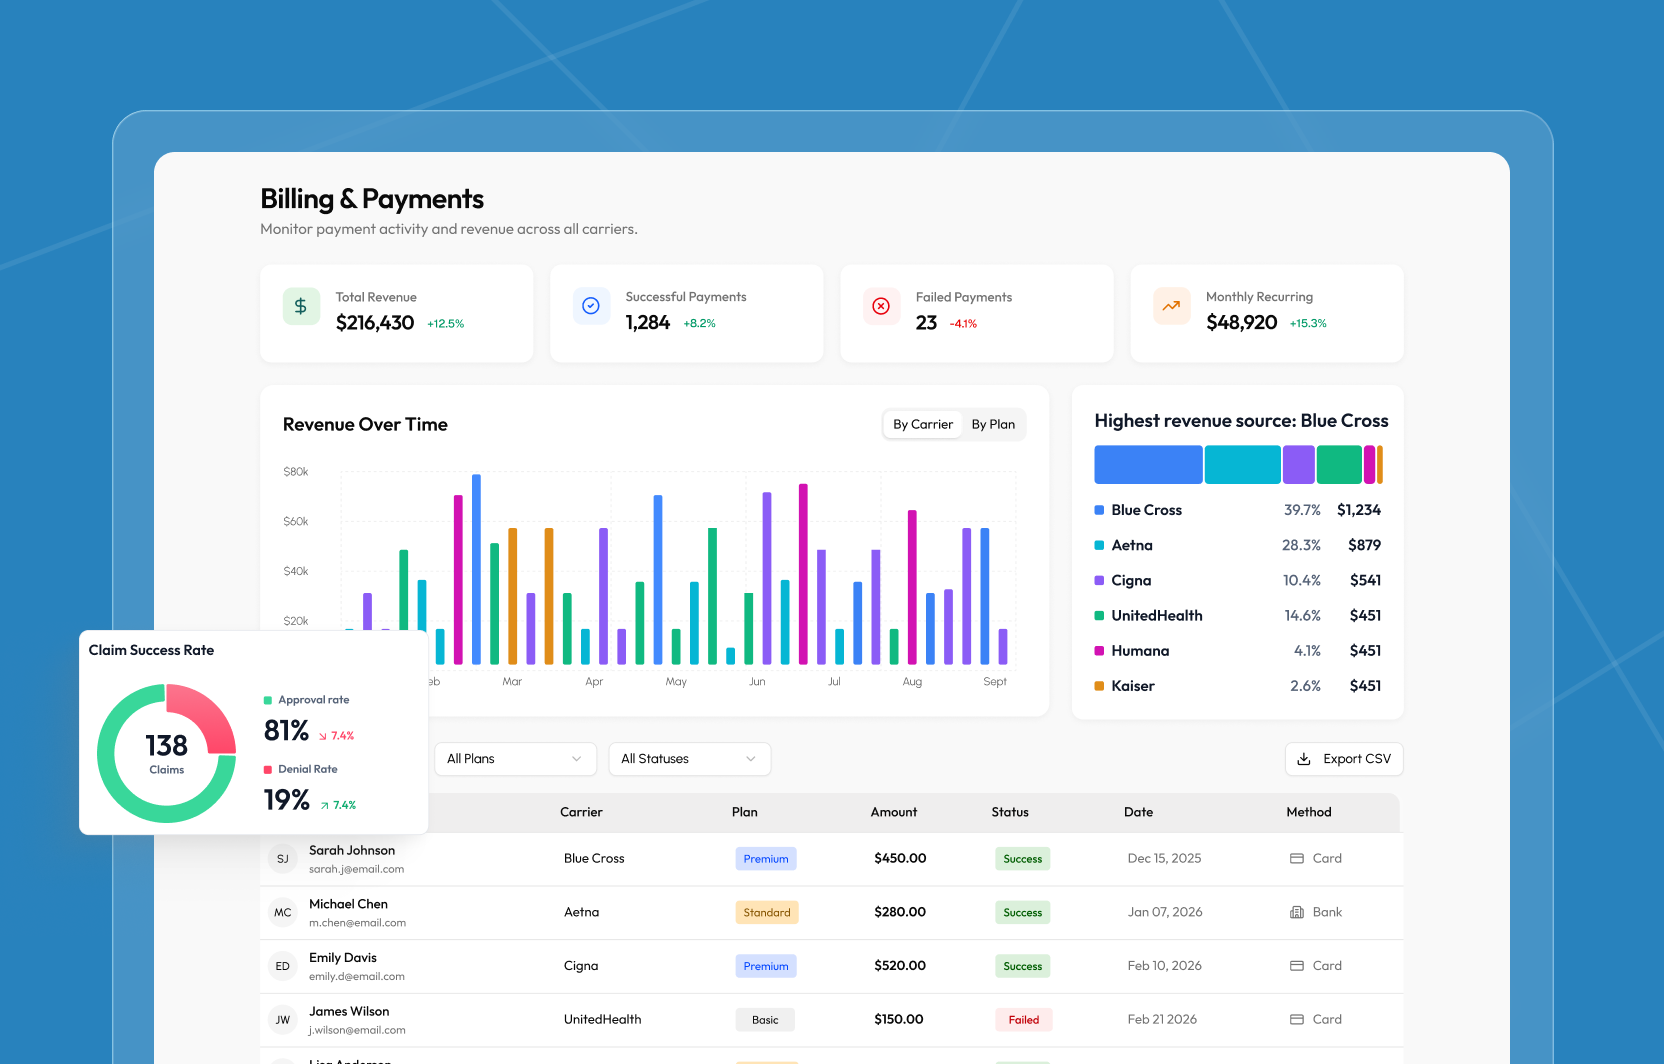Click the Claim Success Rate donut chart

click(166, 754)
